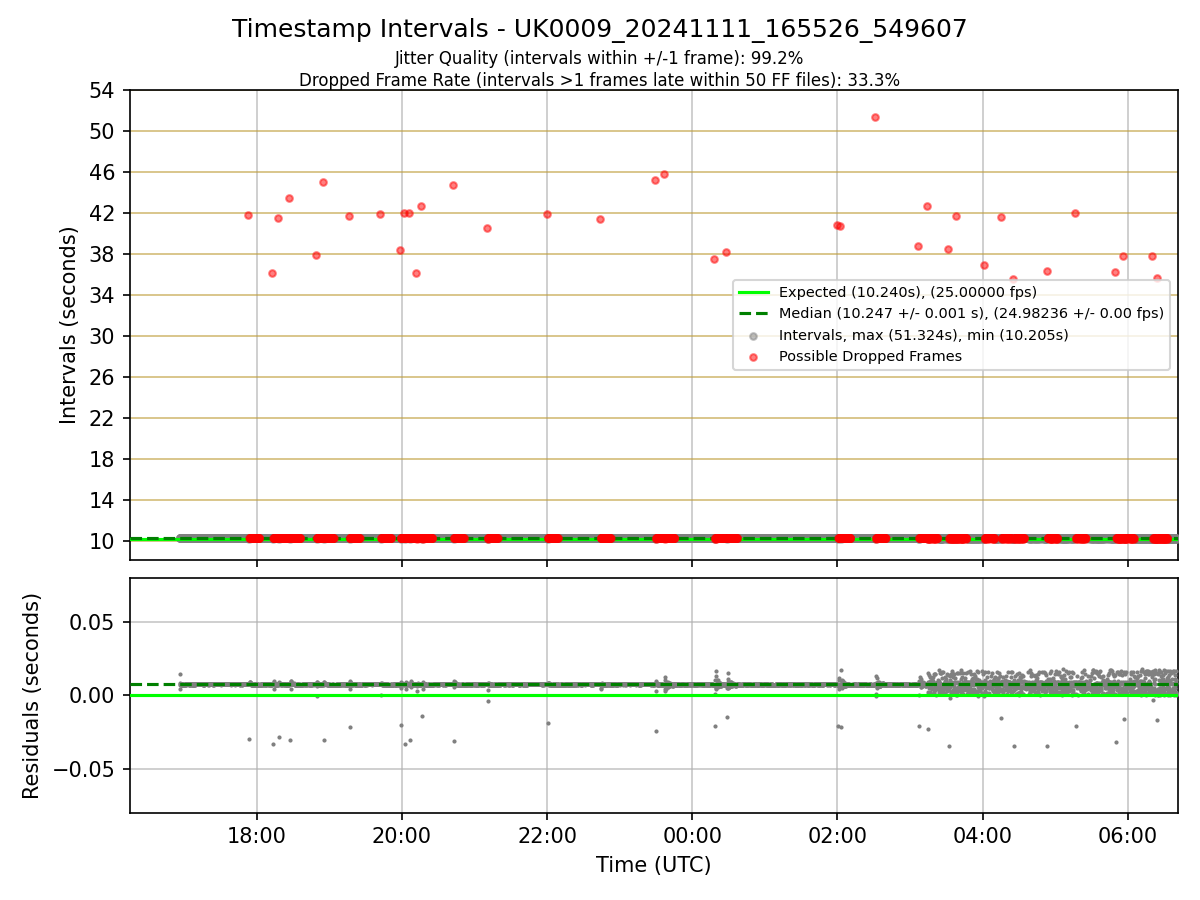Click the red dot marker in legend

(754, 356)
